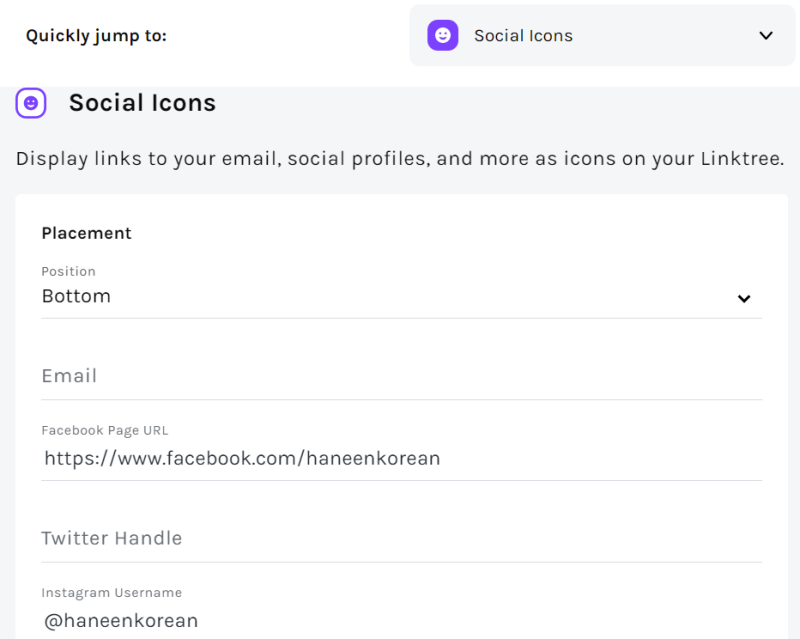The height and width of the screenshot is (639, 800).
Task: Click the @haneenkorean Instagram Username field
Action: point(121,620)
